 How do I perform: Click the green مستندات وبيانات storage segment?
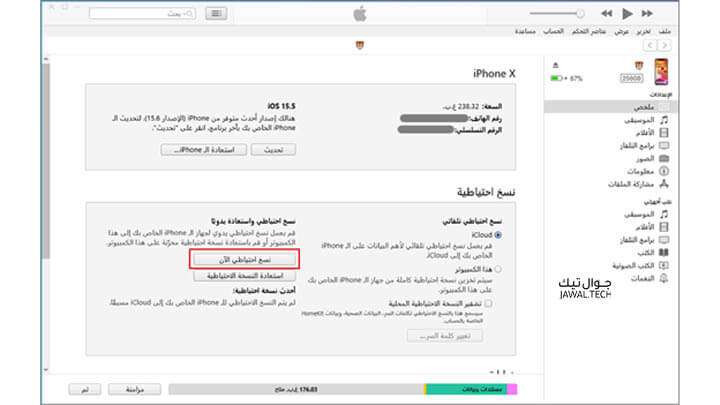(467, 389)
